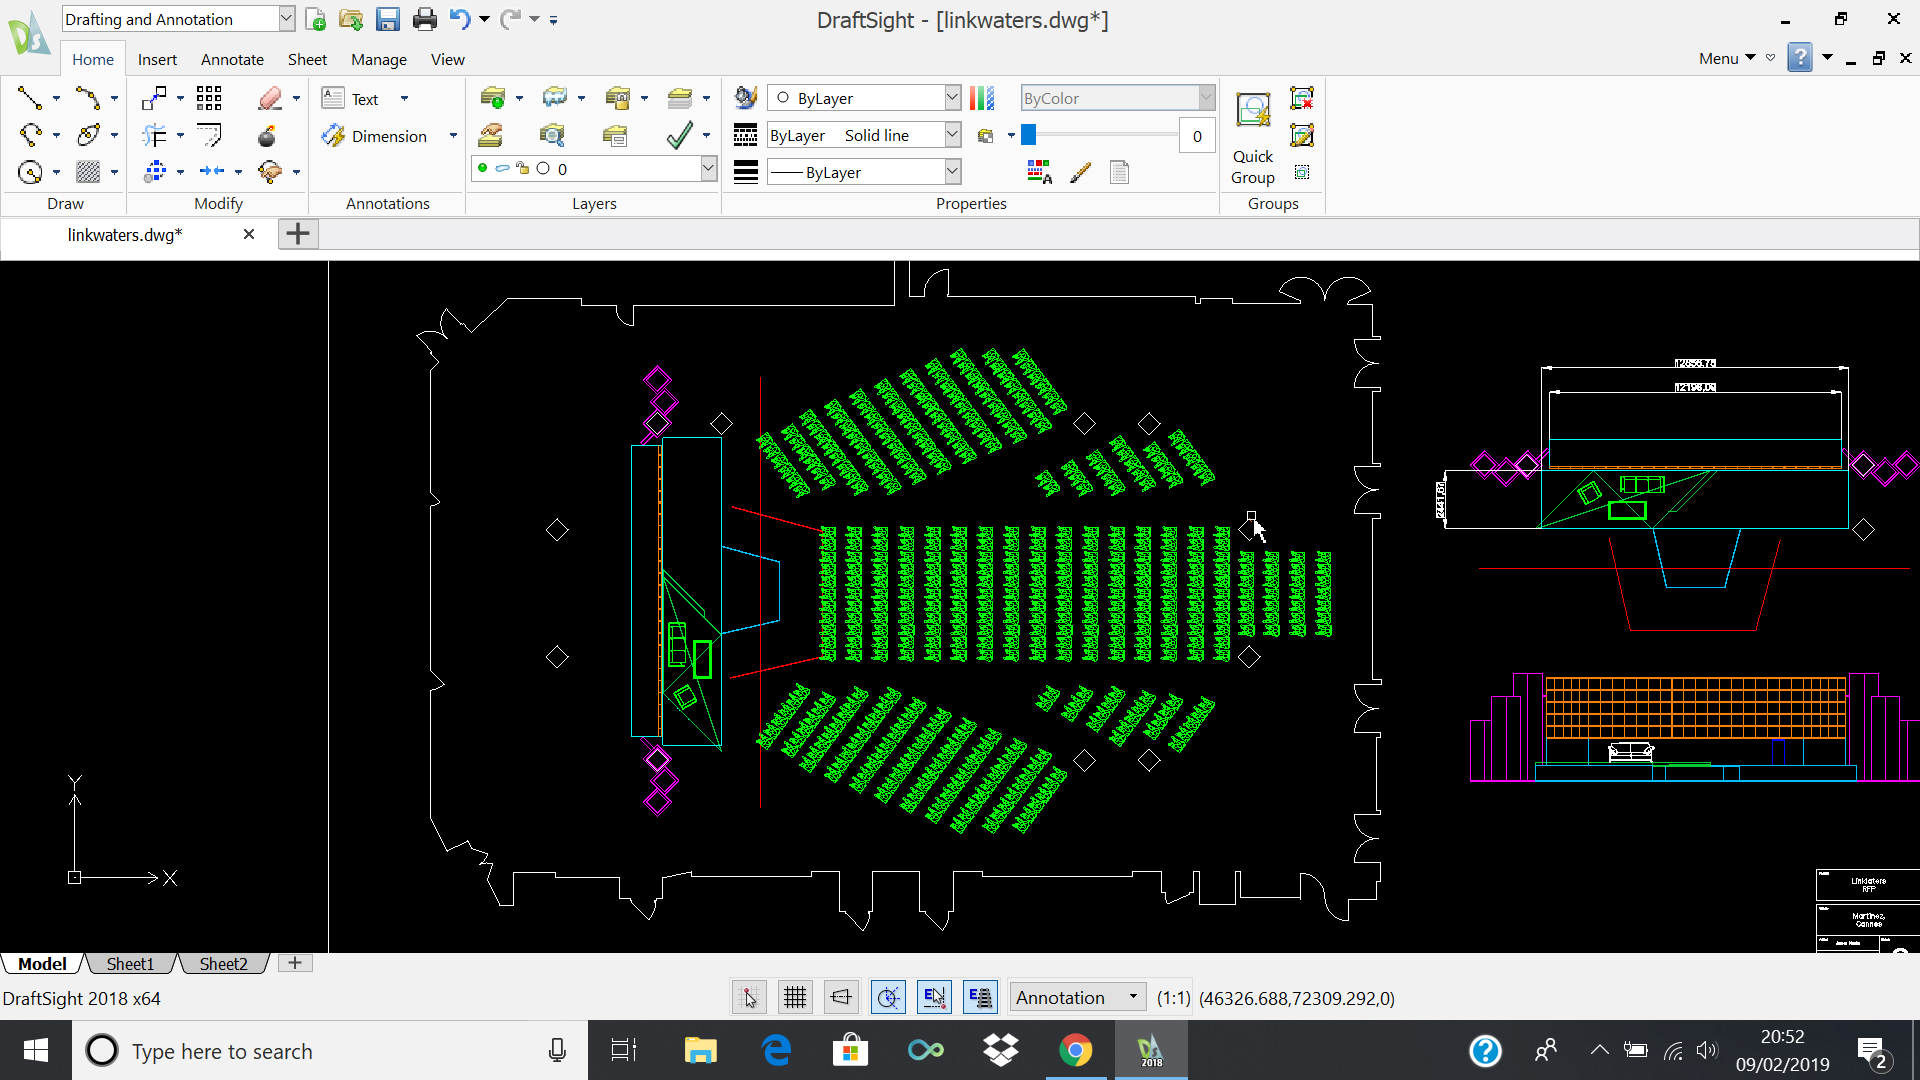Viewport: 1920px width, 1080px height.
Task: Toggle Snap mode in status bar
Action: pos(749,997)
